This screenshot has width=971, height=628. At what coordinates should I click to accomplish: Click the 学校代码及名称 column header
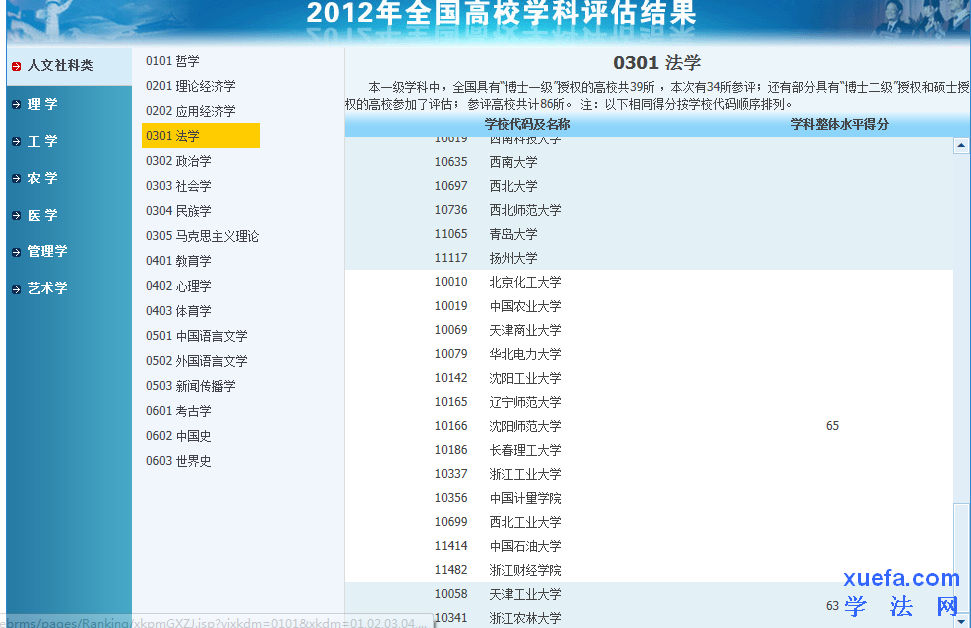click(527, 124)
